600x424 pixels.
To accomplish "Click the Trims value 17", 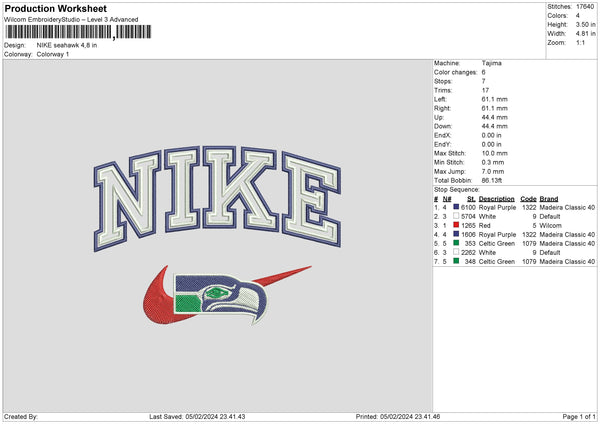I will (485, 90).
